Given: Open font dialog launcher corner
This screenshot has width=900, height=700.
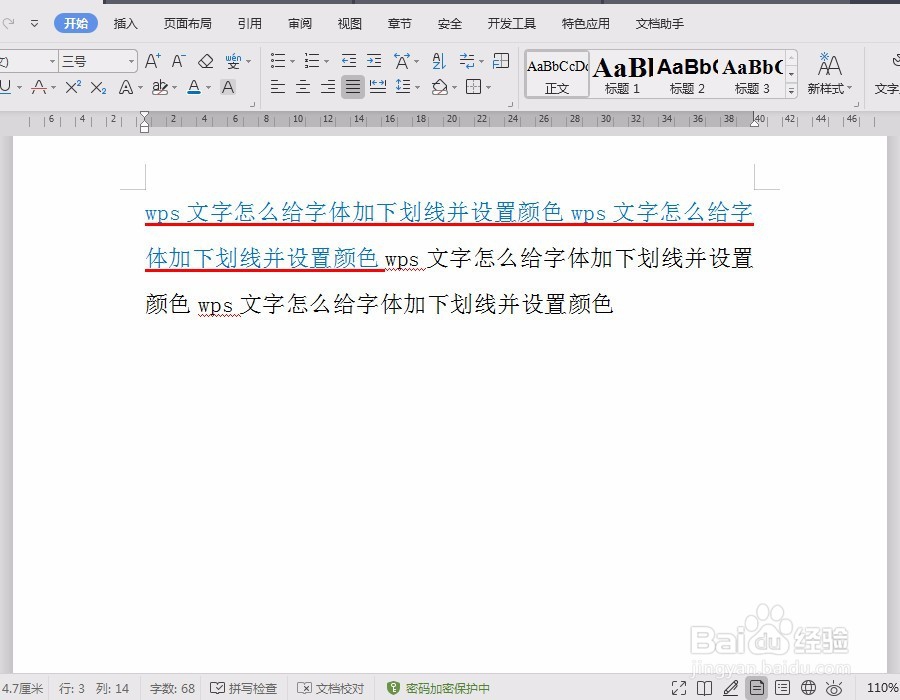Looking at the screenshot, I should 252,104.
